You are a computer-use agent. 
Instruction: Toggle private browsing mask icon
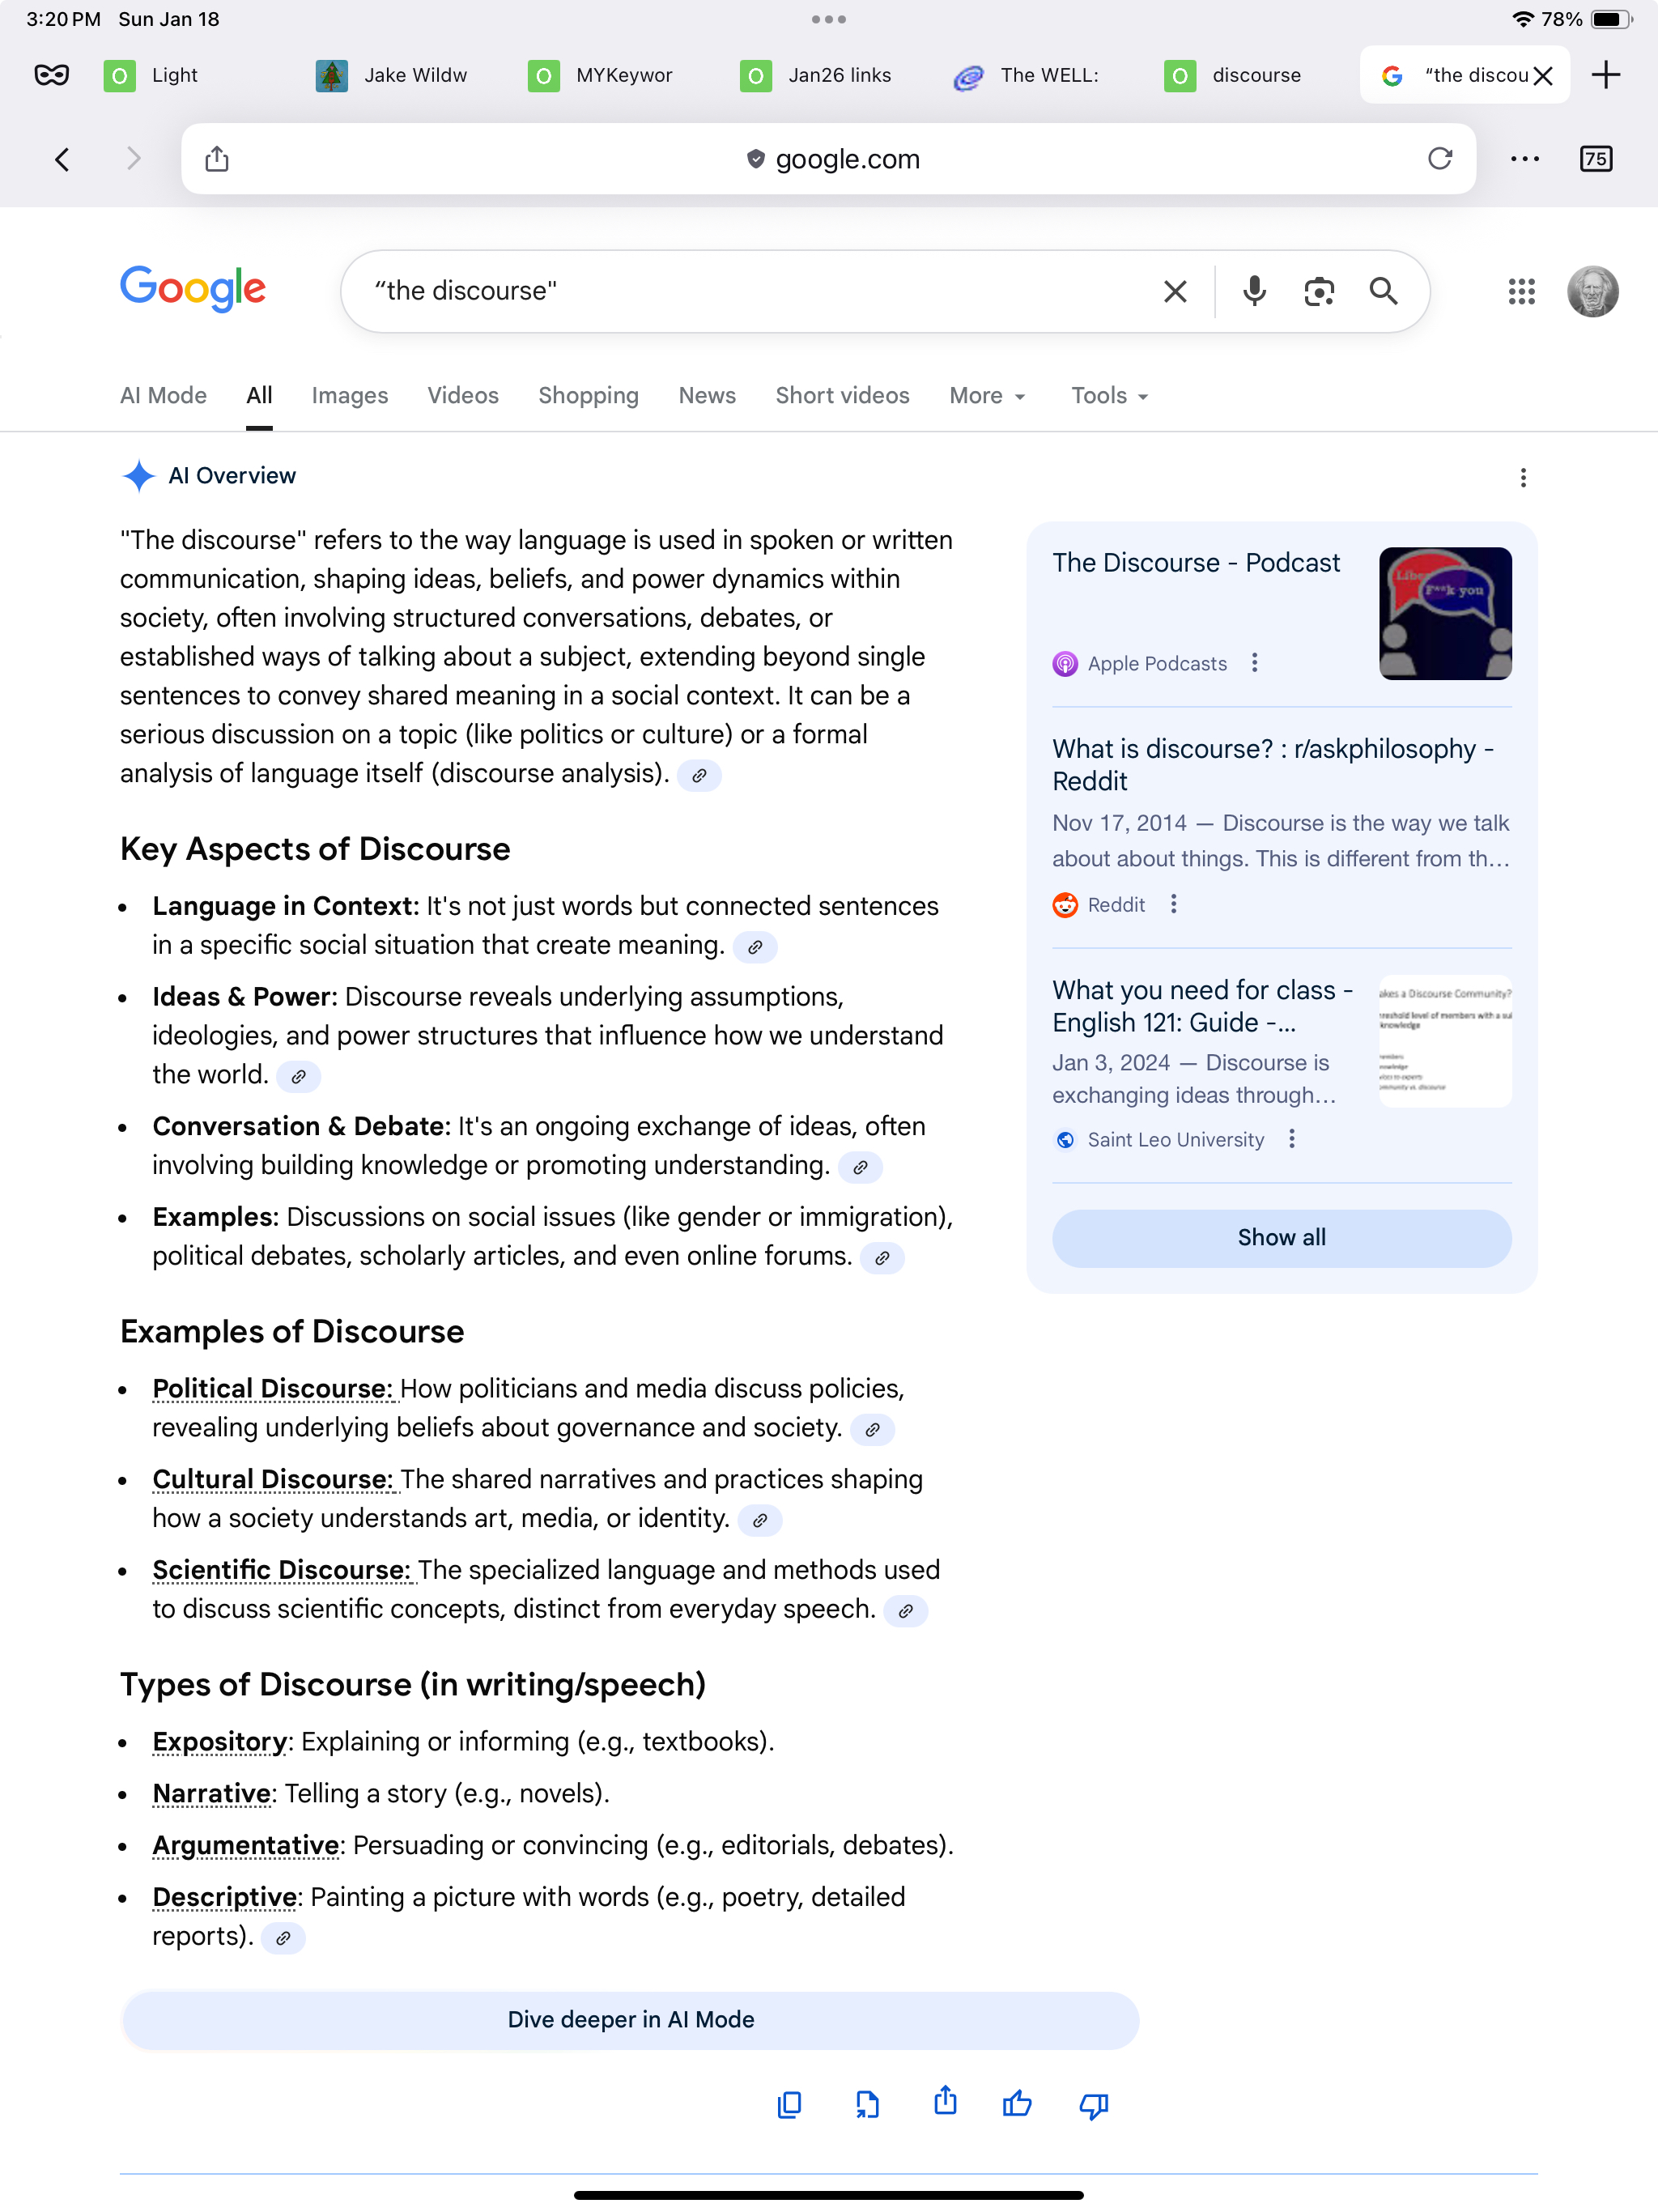pos(52,75)
